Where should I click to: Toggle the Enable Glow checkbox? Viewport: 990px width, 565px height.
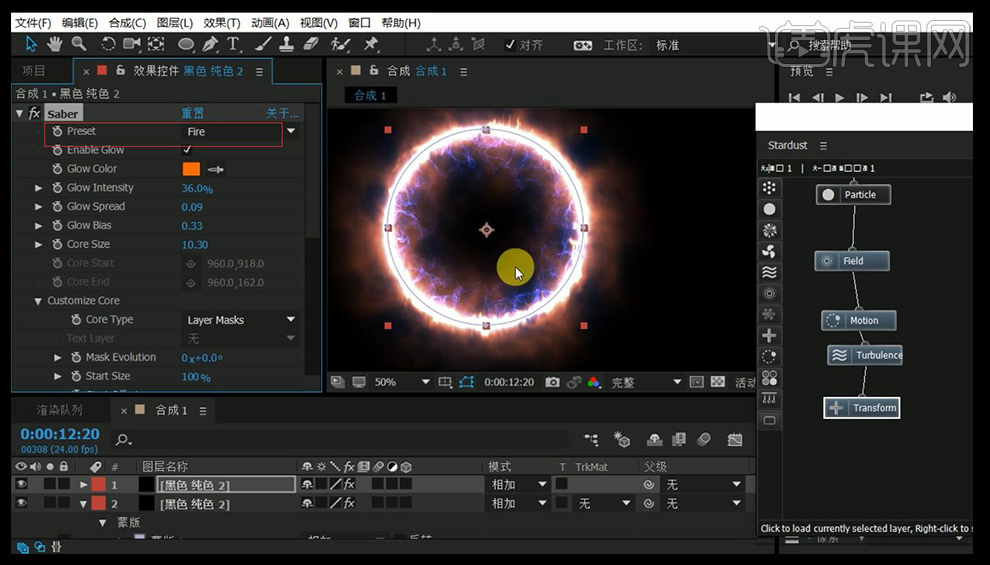click(187, 150)
